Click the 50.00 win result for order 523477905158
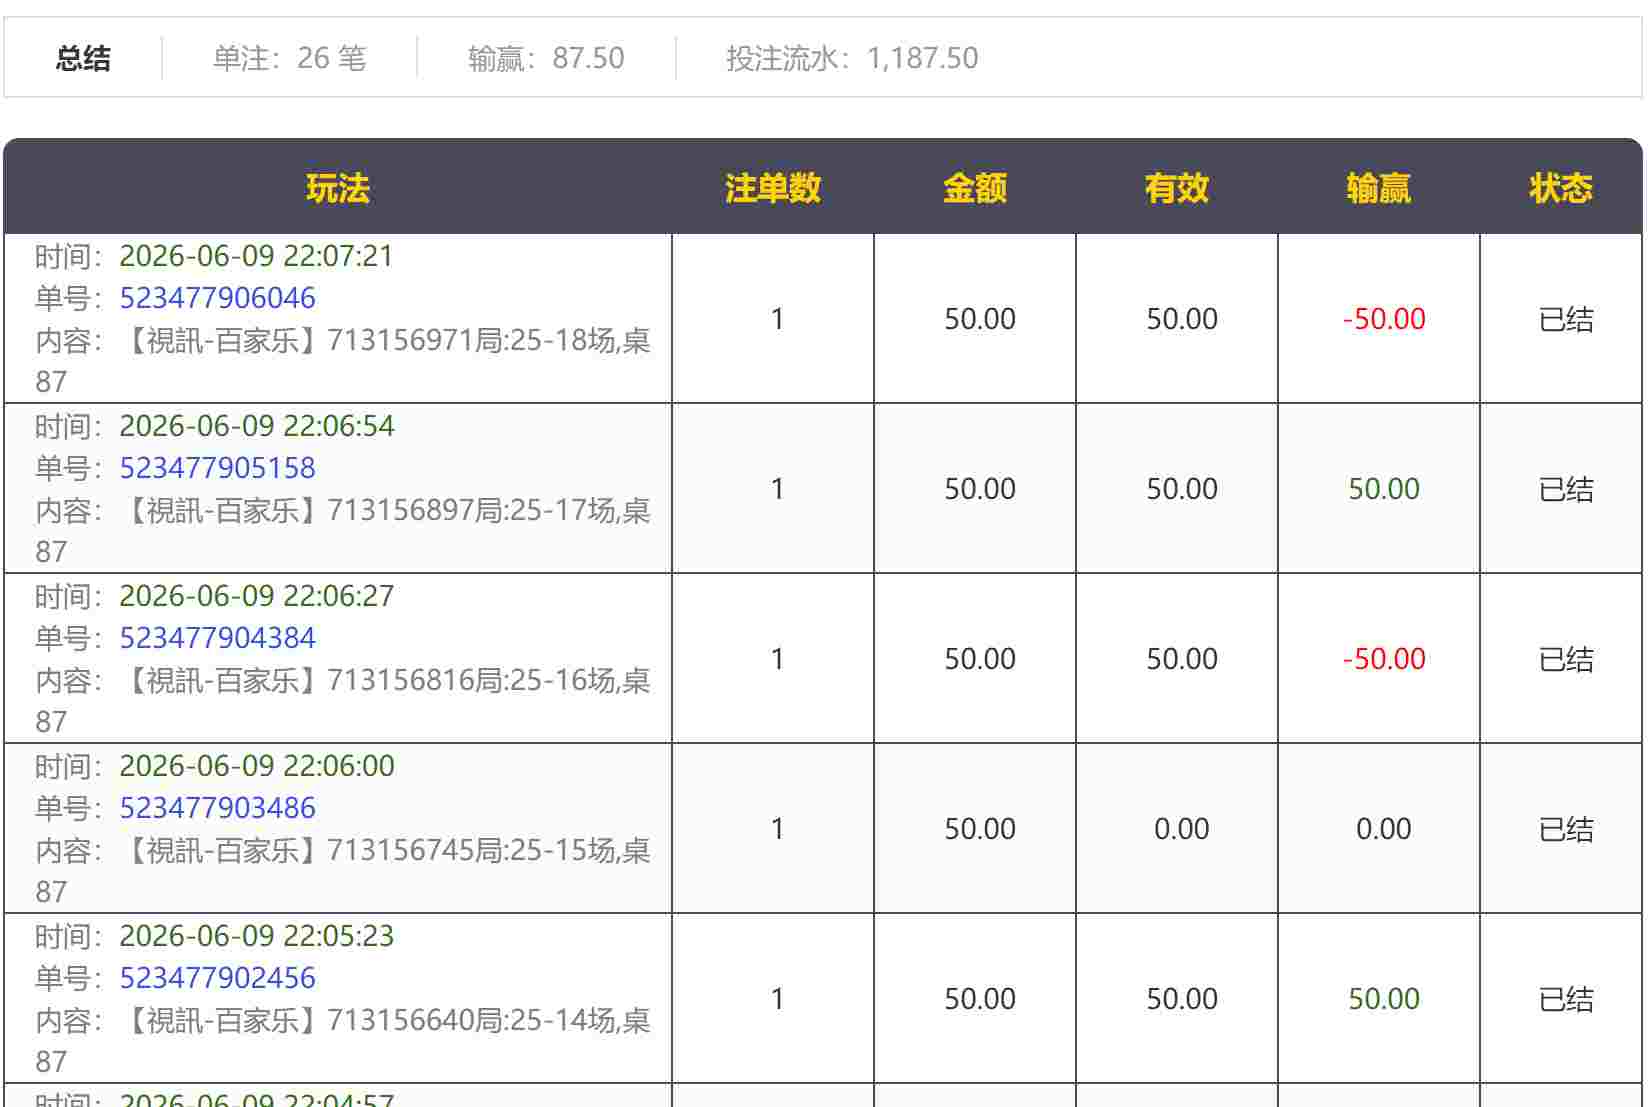Image resolution: width=1652 pixels, height=1107 pixels. 1384,489
